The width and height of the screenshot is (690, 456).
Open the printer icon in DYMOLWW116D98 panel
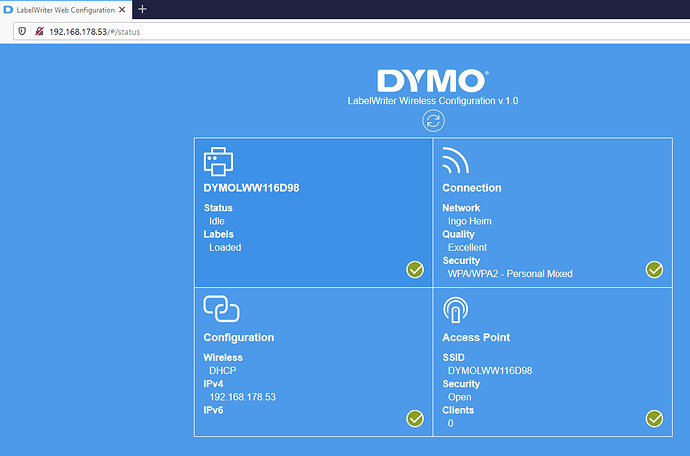[218, 162]
